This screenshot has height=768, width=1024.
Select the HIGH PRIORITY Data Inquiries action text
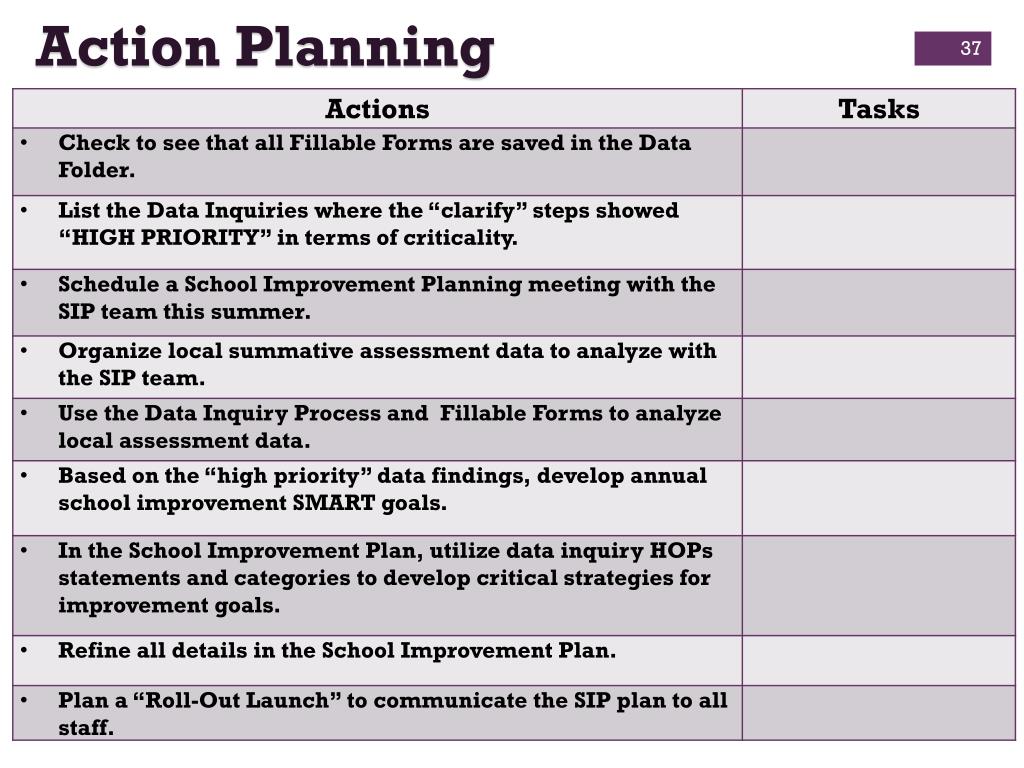coord(368,224)
